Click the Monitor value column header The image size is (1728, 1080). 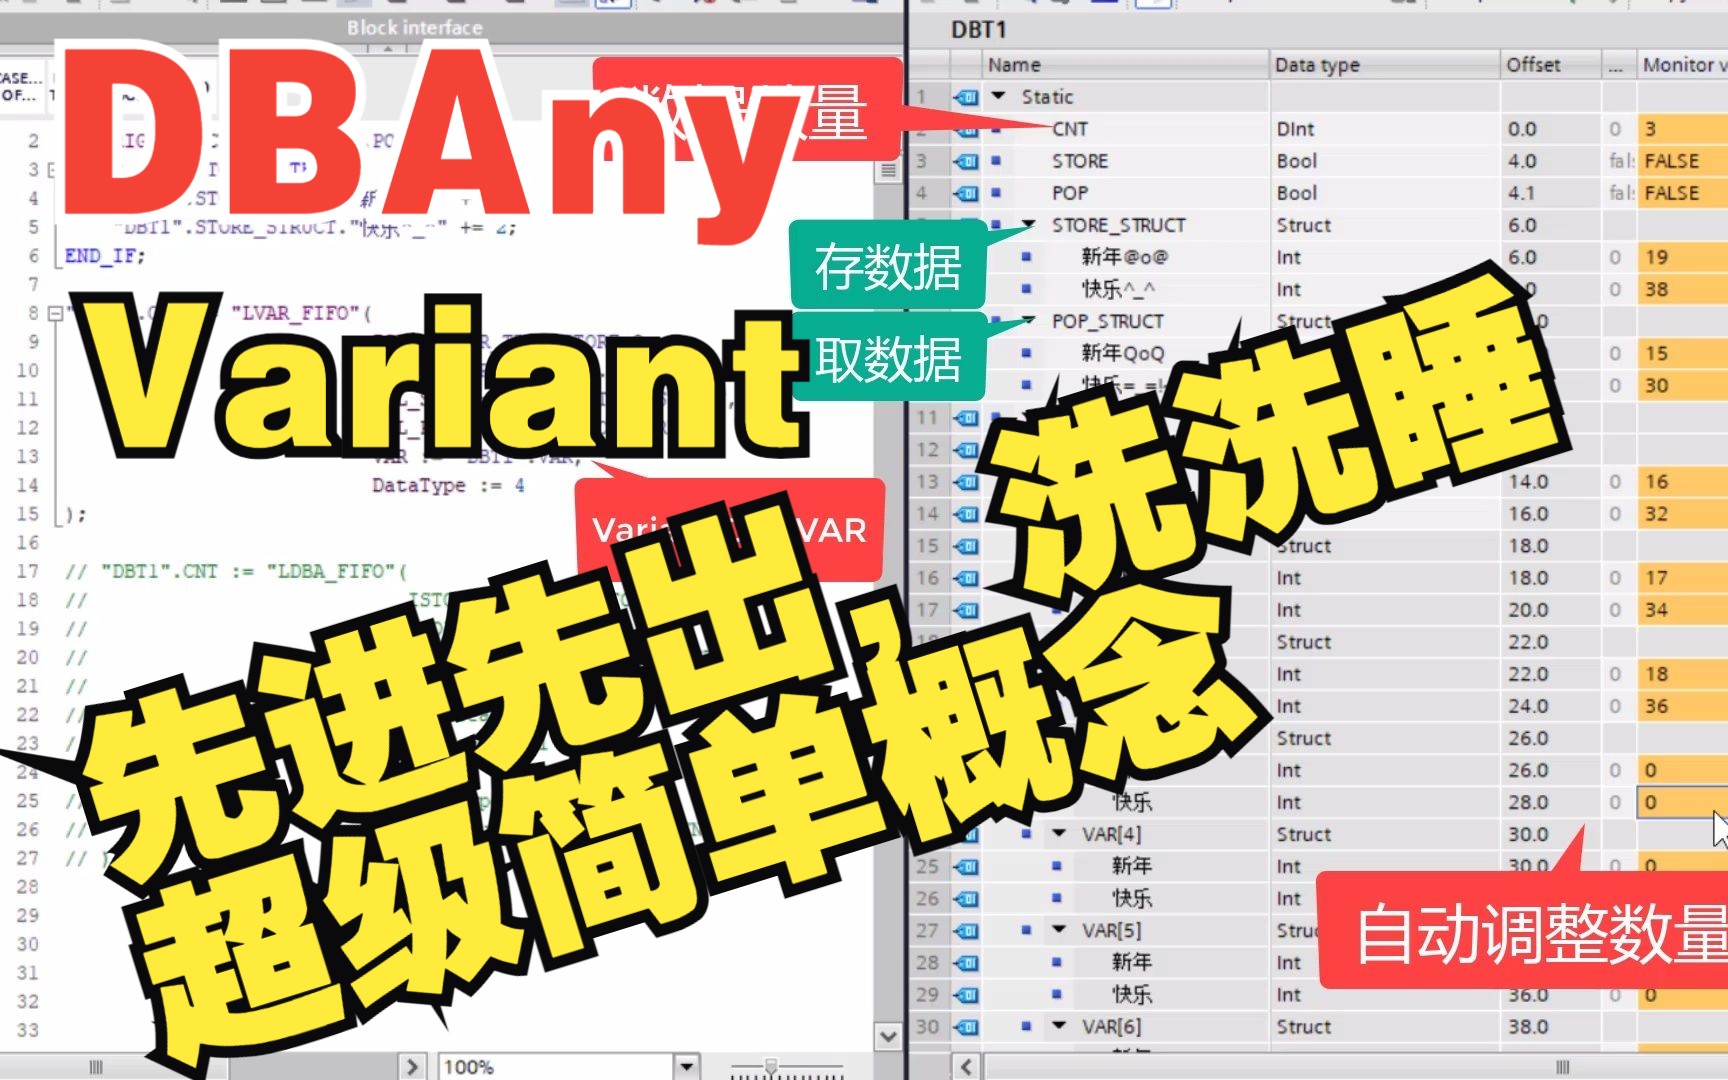click(1683, 65)
